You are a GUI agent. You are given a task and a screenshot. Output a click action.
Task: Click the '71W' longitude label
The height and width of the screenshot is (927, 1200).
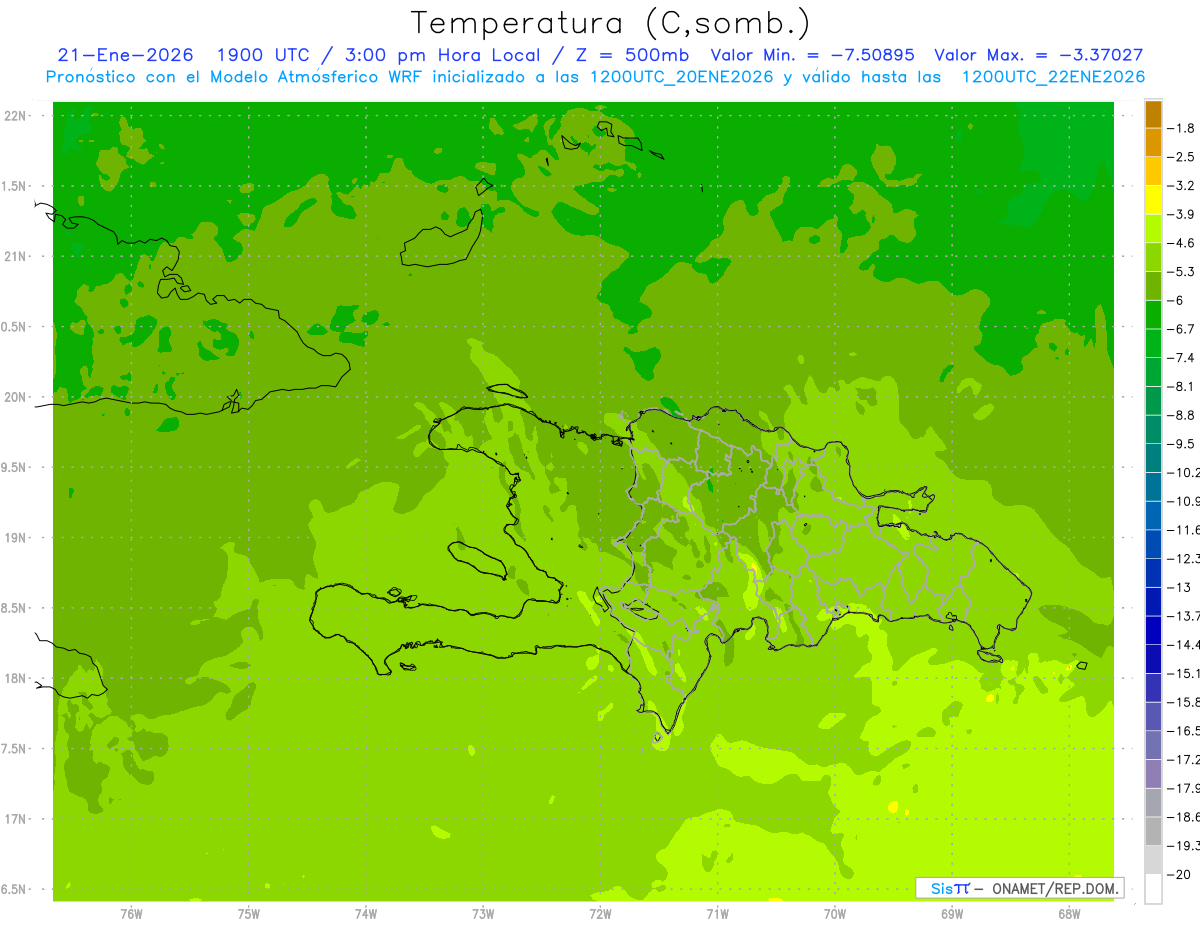point(717,913)
